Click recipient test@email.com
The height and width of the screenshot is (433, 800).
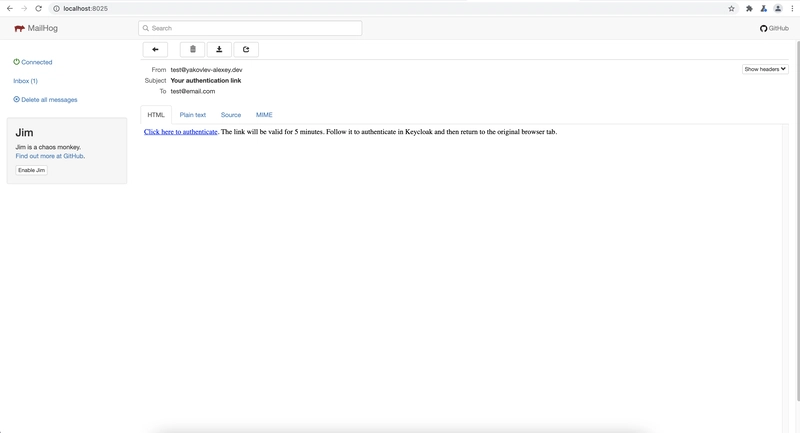192,91
